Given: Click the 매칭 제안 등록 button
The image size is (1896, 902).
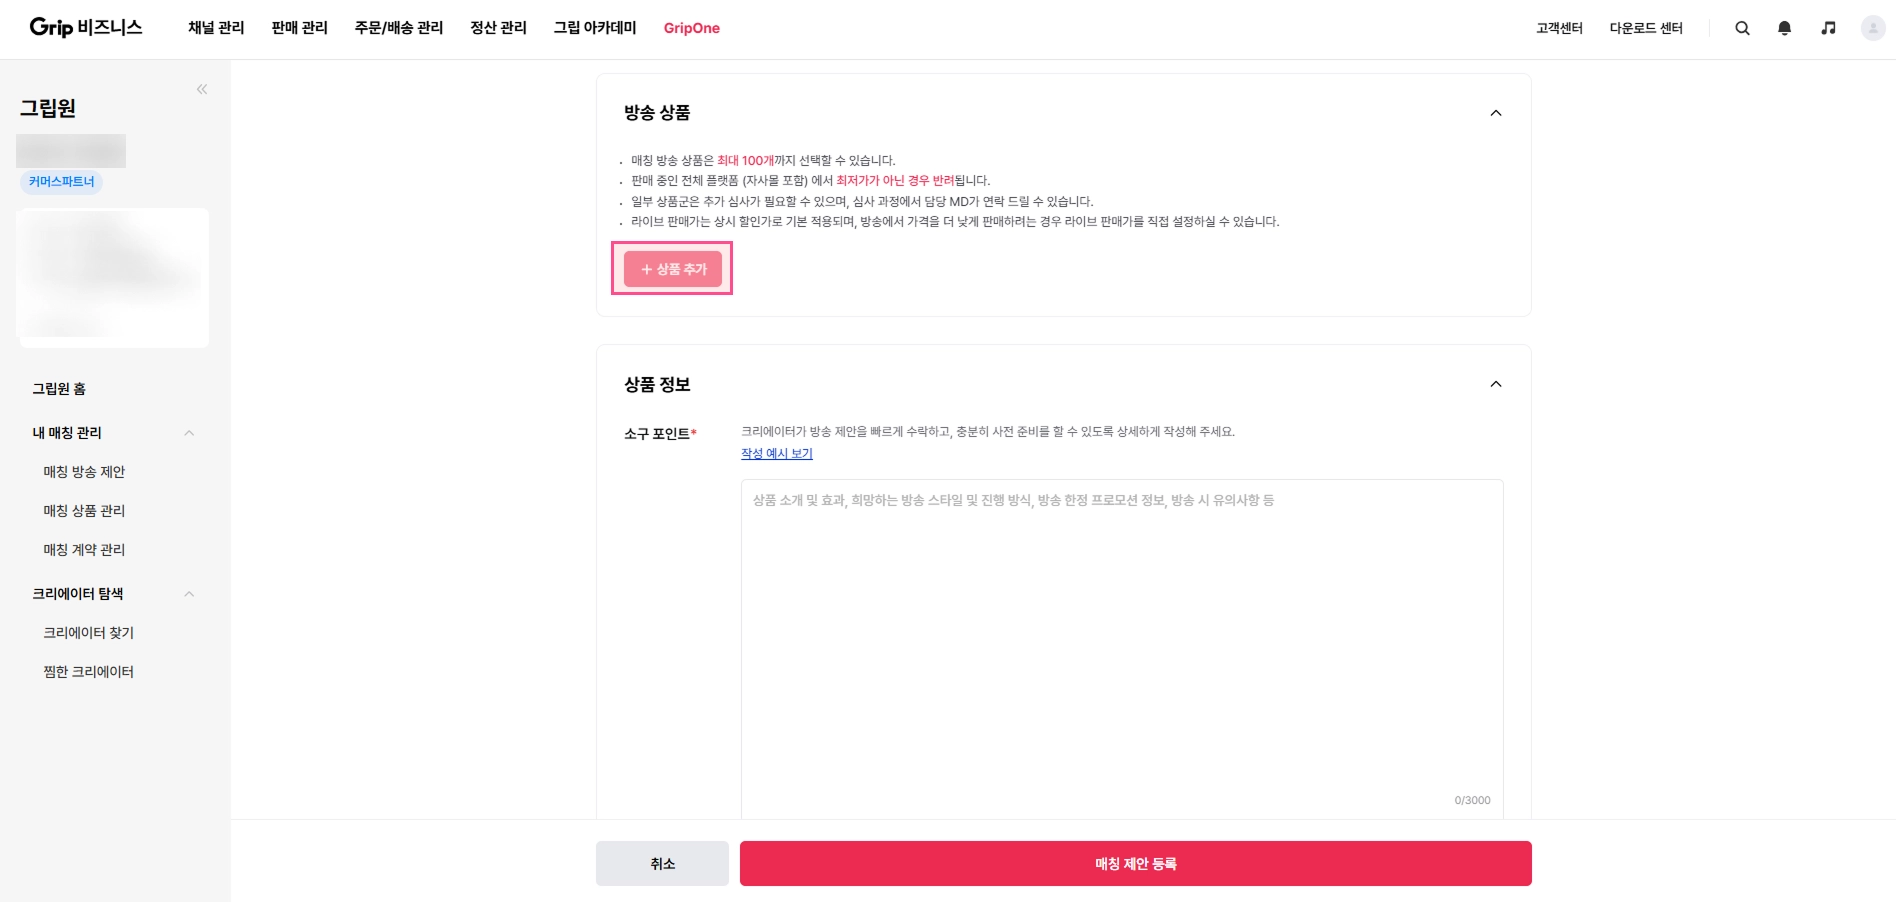Looking at the screenshot, I should coord(1135,864).
